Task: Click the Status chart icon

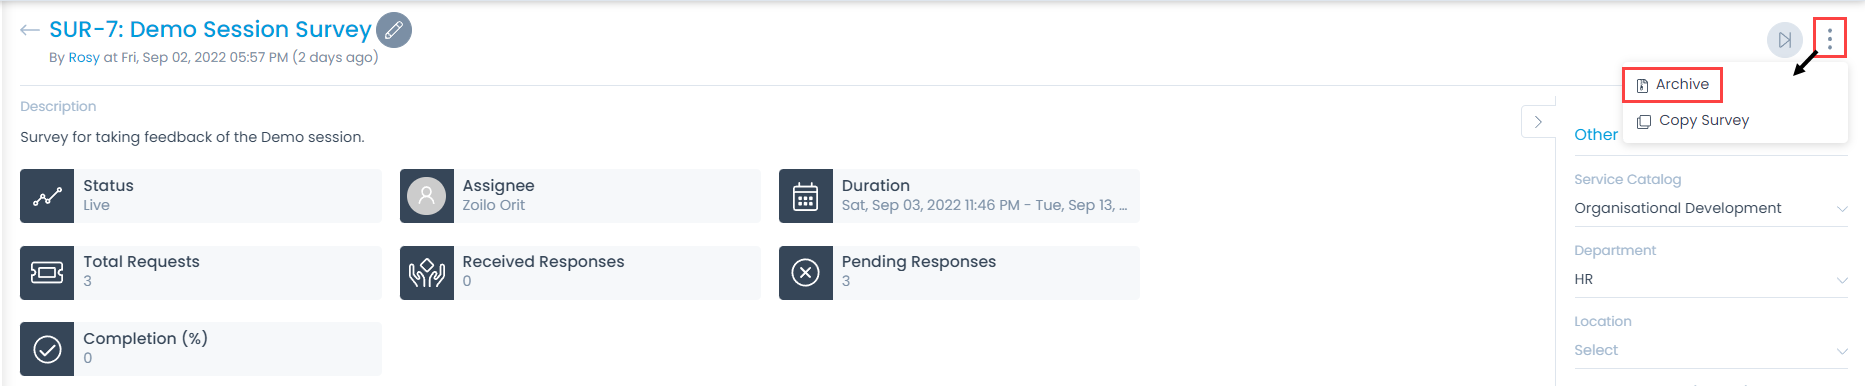Action: point(47,196)
